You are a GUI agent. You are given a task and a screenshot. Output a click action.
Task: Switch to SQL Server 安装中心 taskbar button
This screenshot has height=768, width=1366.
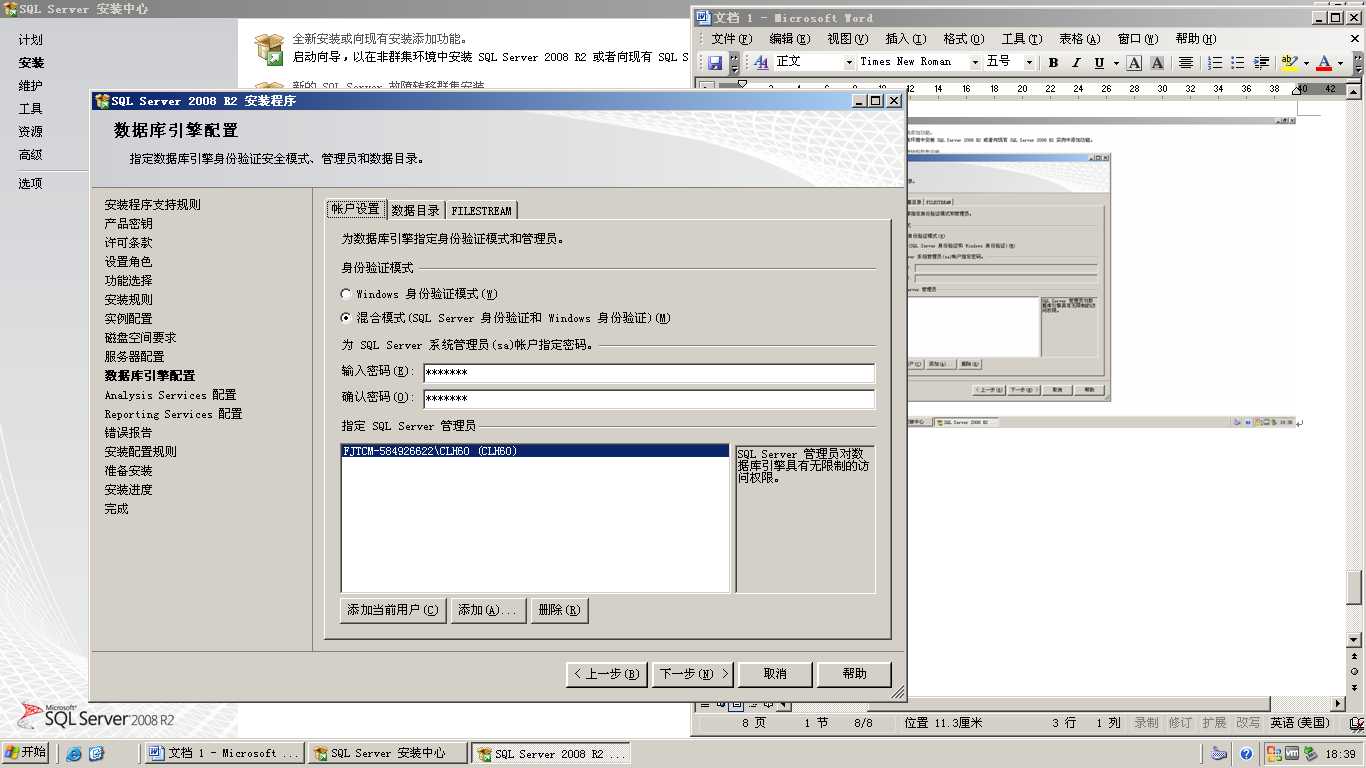(388, 754)
